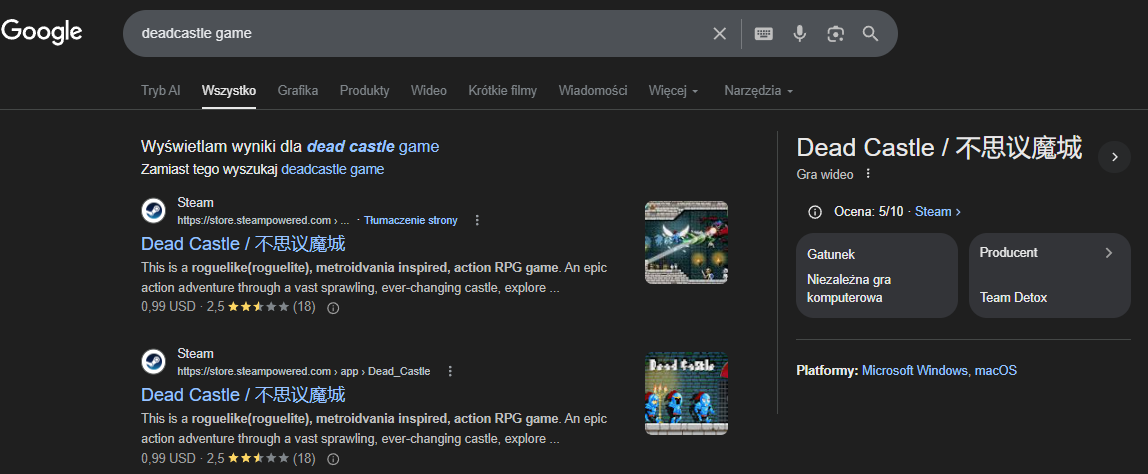Click the second result's Steam URL text
Viewport: 1148px width, 474px height.
point(303,371)
